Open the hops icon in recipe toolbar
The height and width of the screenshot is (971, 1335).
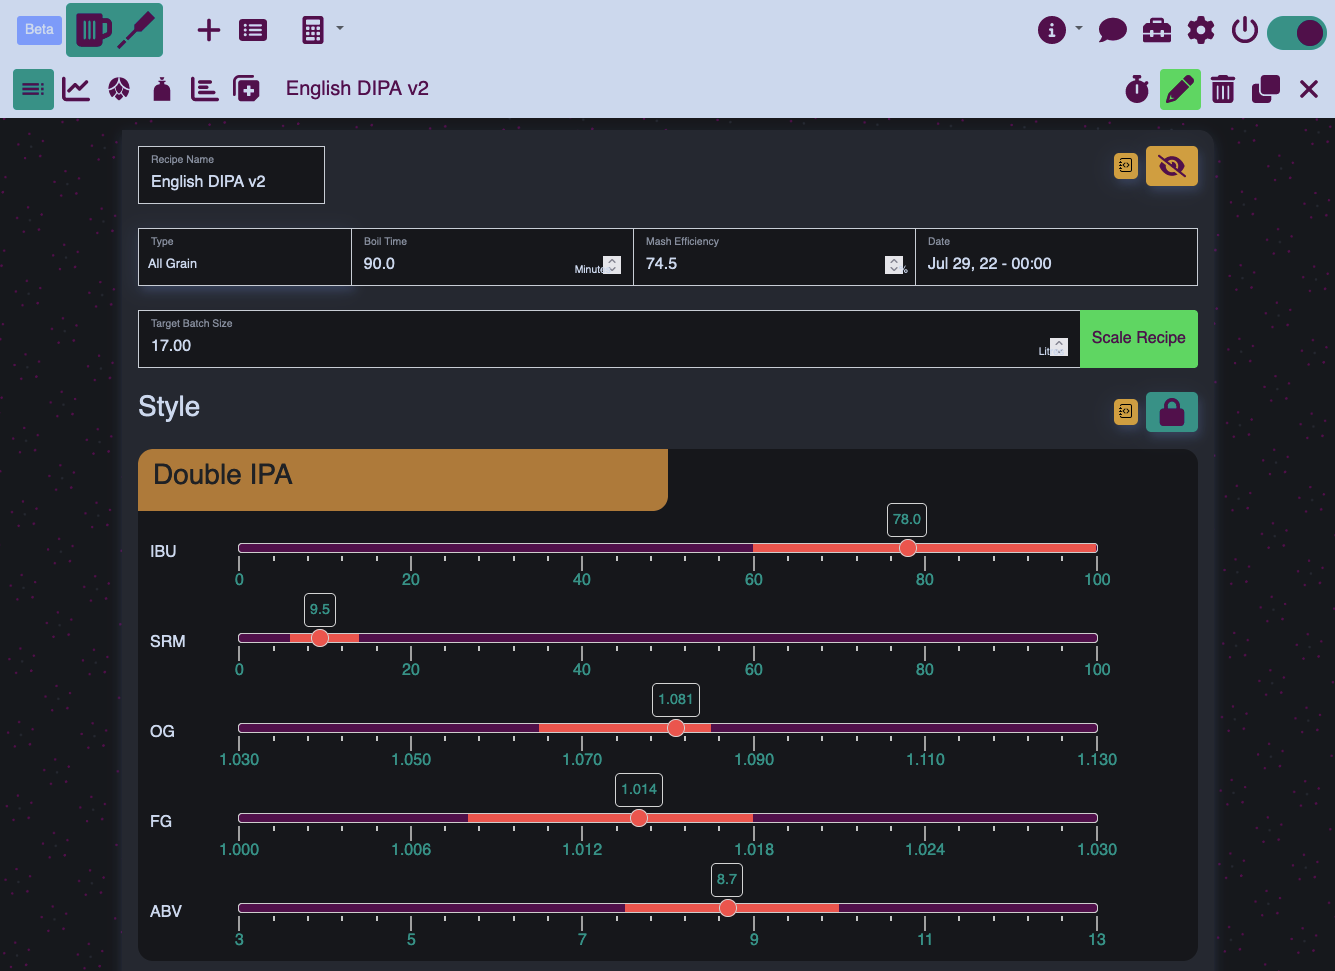(119, 89)
